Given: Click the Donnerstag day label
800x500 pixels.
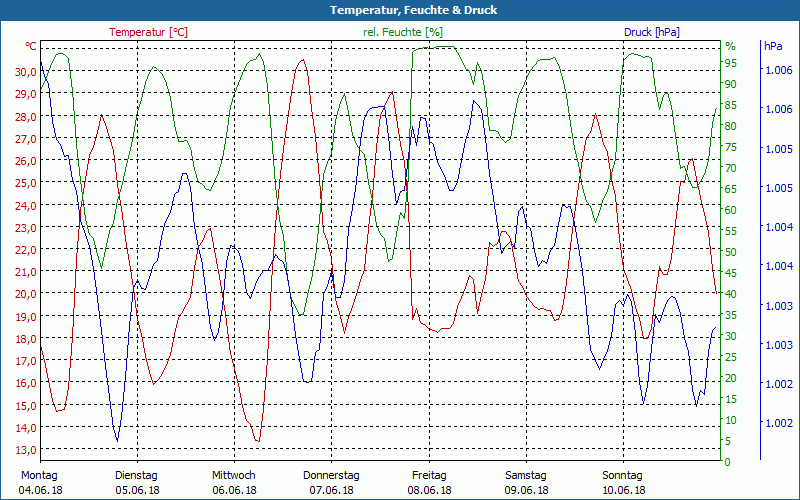Looking at the screenshot, I should pyautogui.click(x=331, y=475).
